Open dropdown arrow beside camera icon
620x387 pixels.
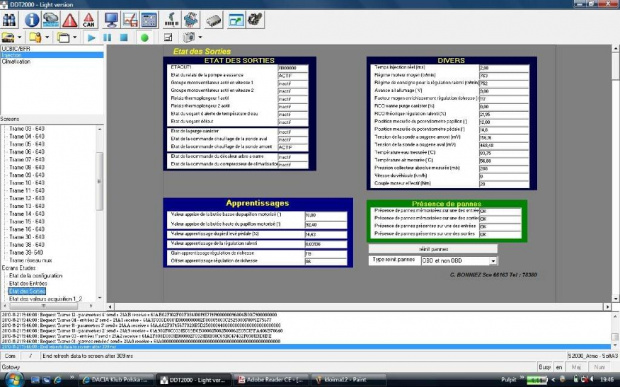[200, 38]
